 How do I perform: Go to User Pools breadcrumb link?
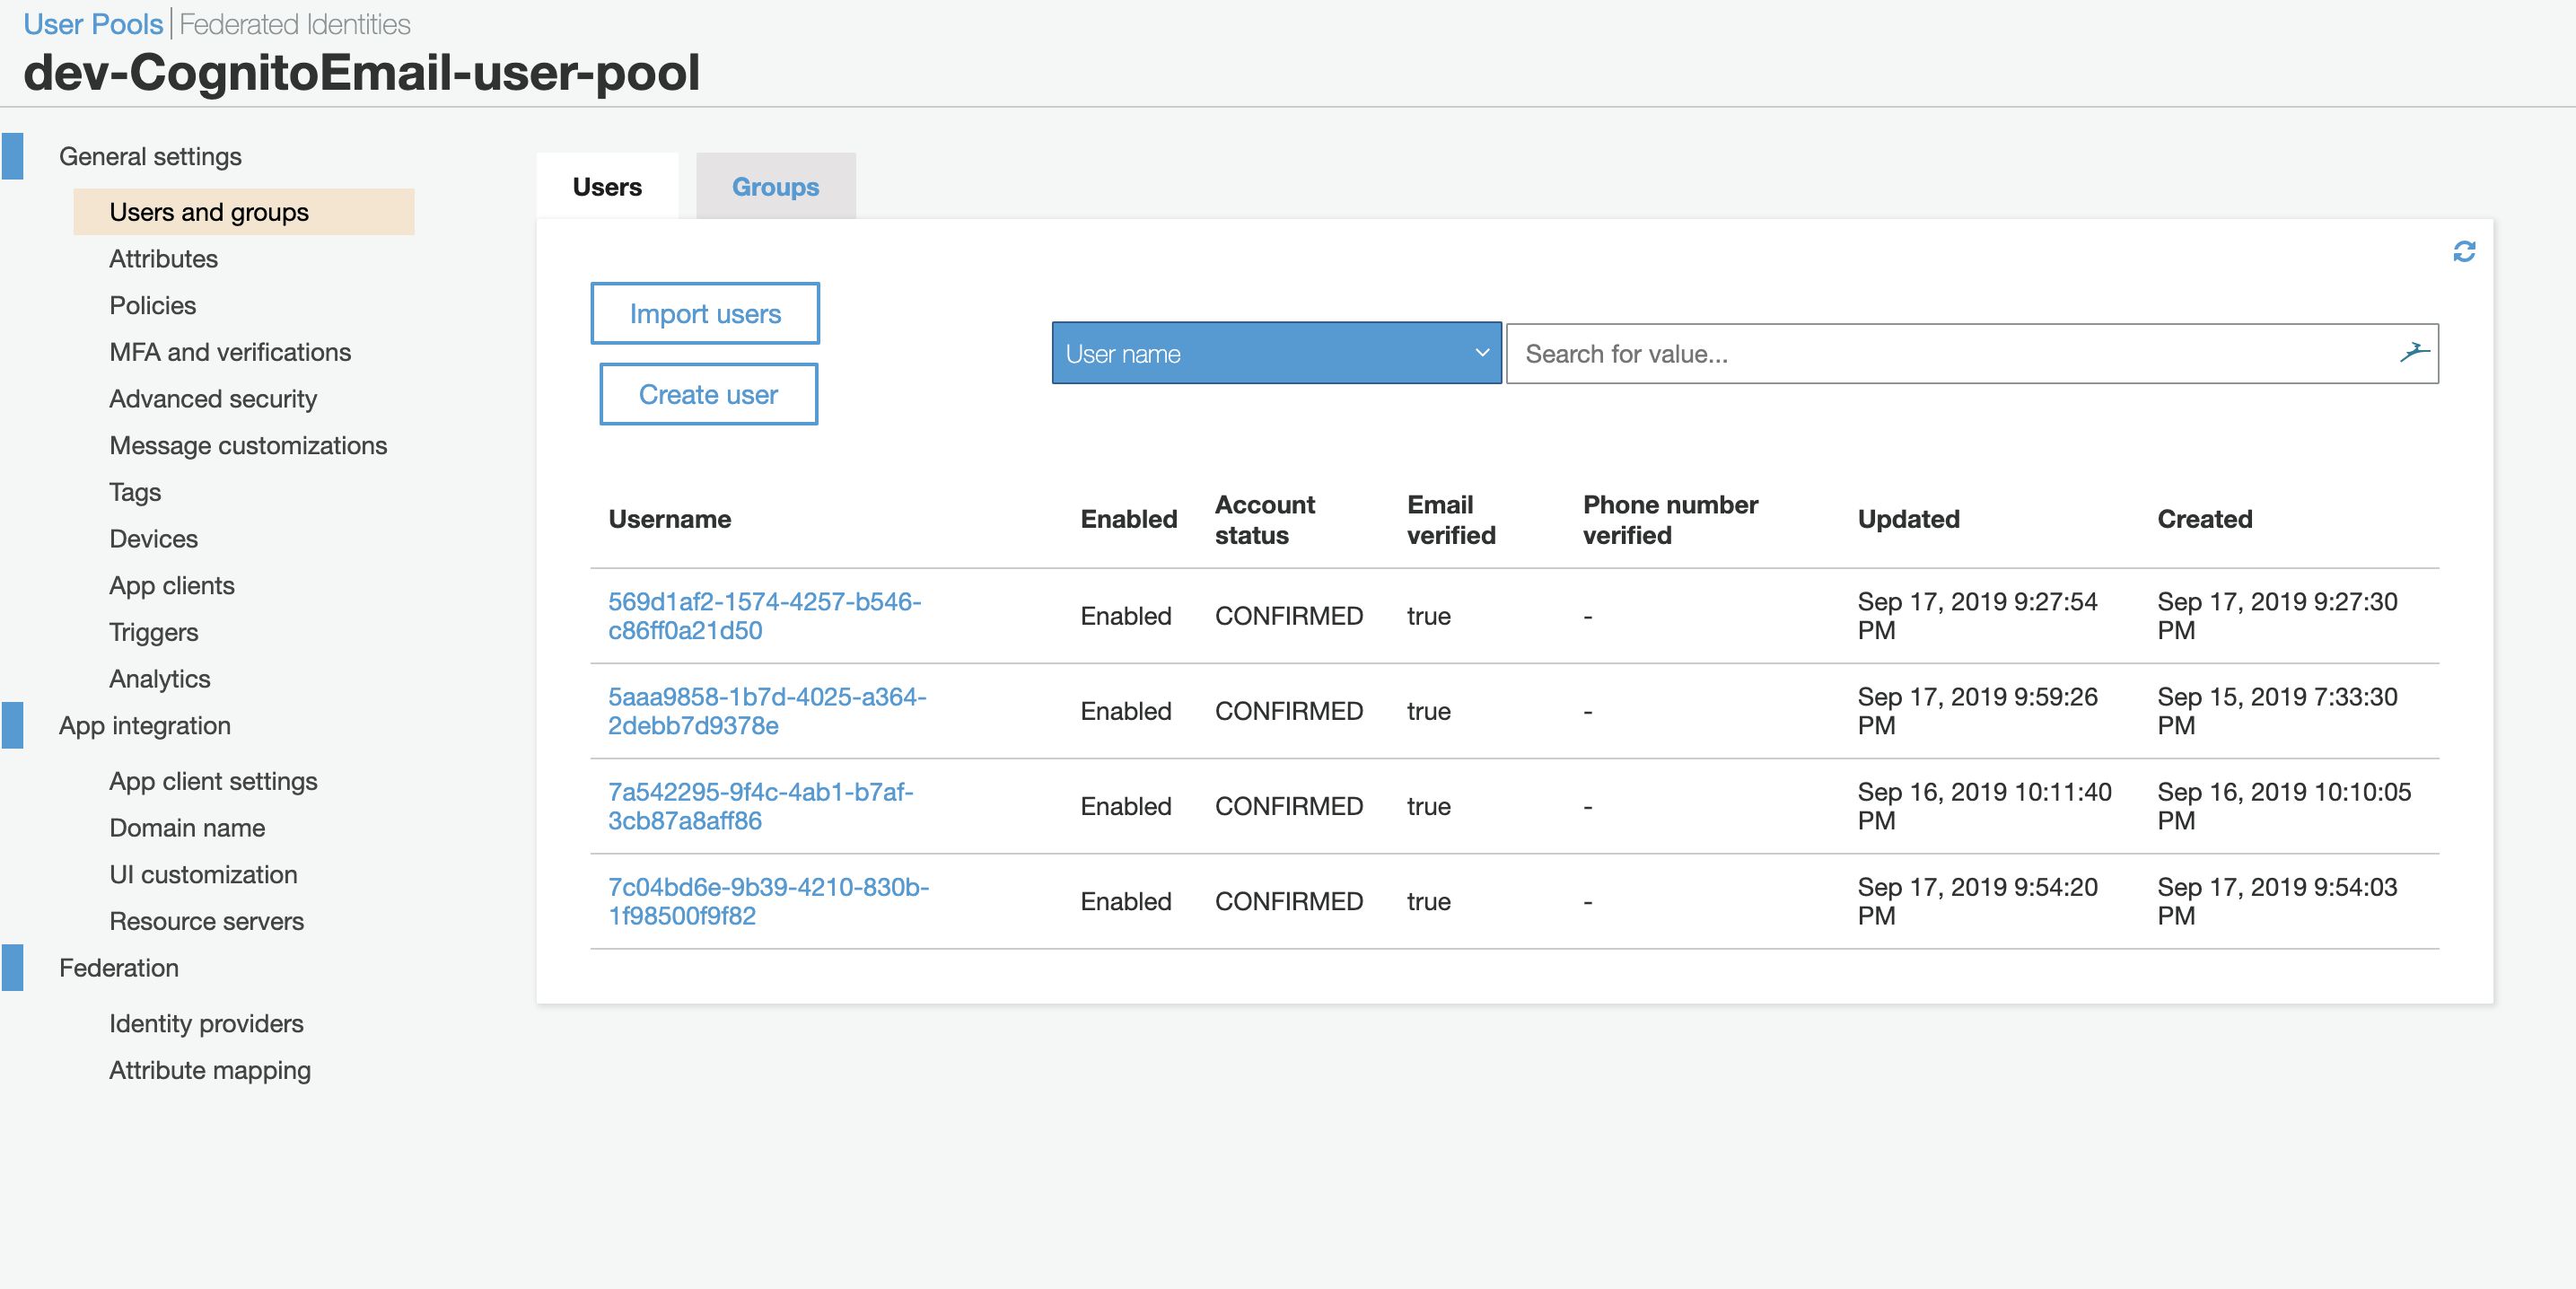click(93, 24)
